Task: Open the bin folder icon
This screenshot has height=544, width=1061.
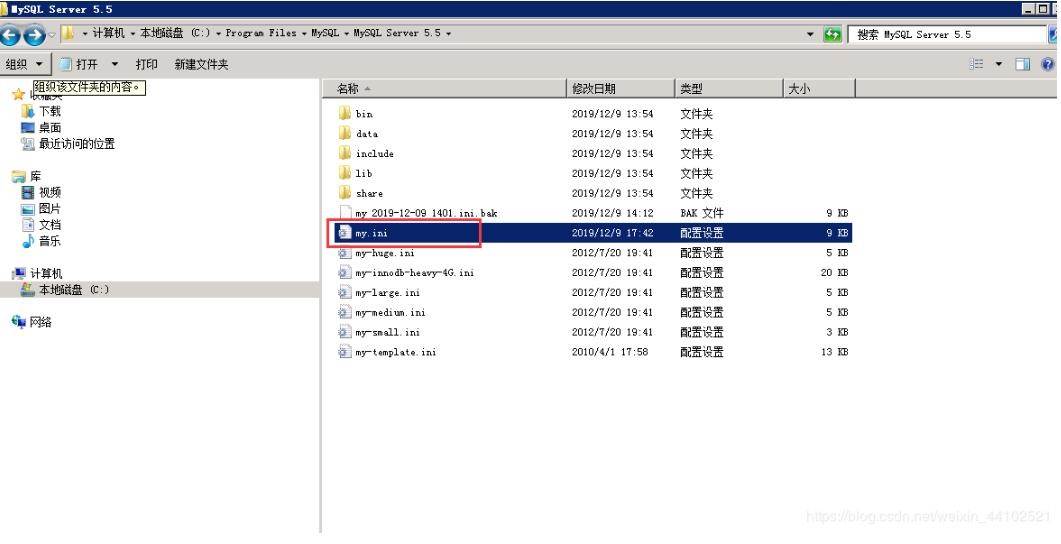Action: [x=345, y=113]
